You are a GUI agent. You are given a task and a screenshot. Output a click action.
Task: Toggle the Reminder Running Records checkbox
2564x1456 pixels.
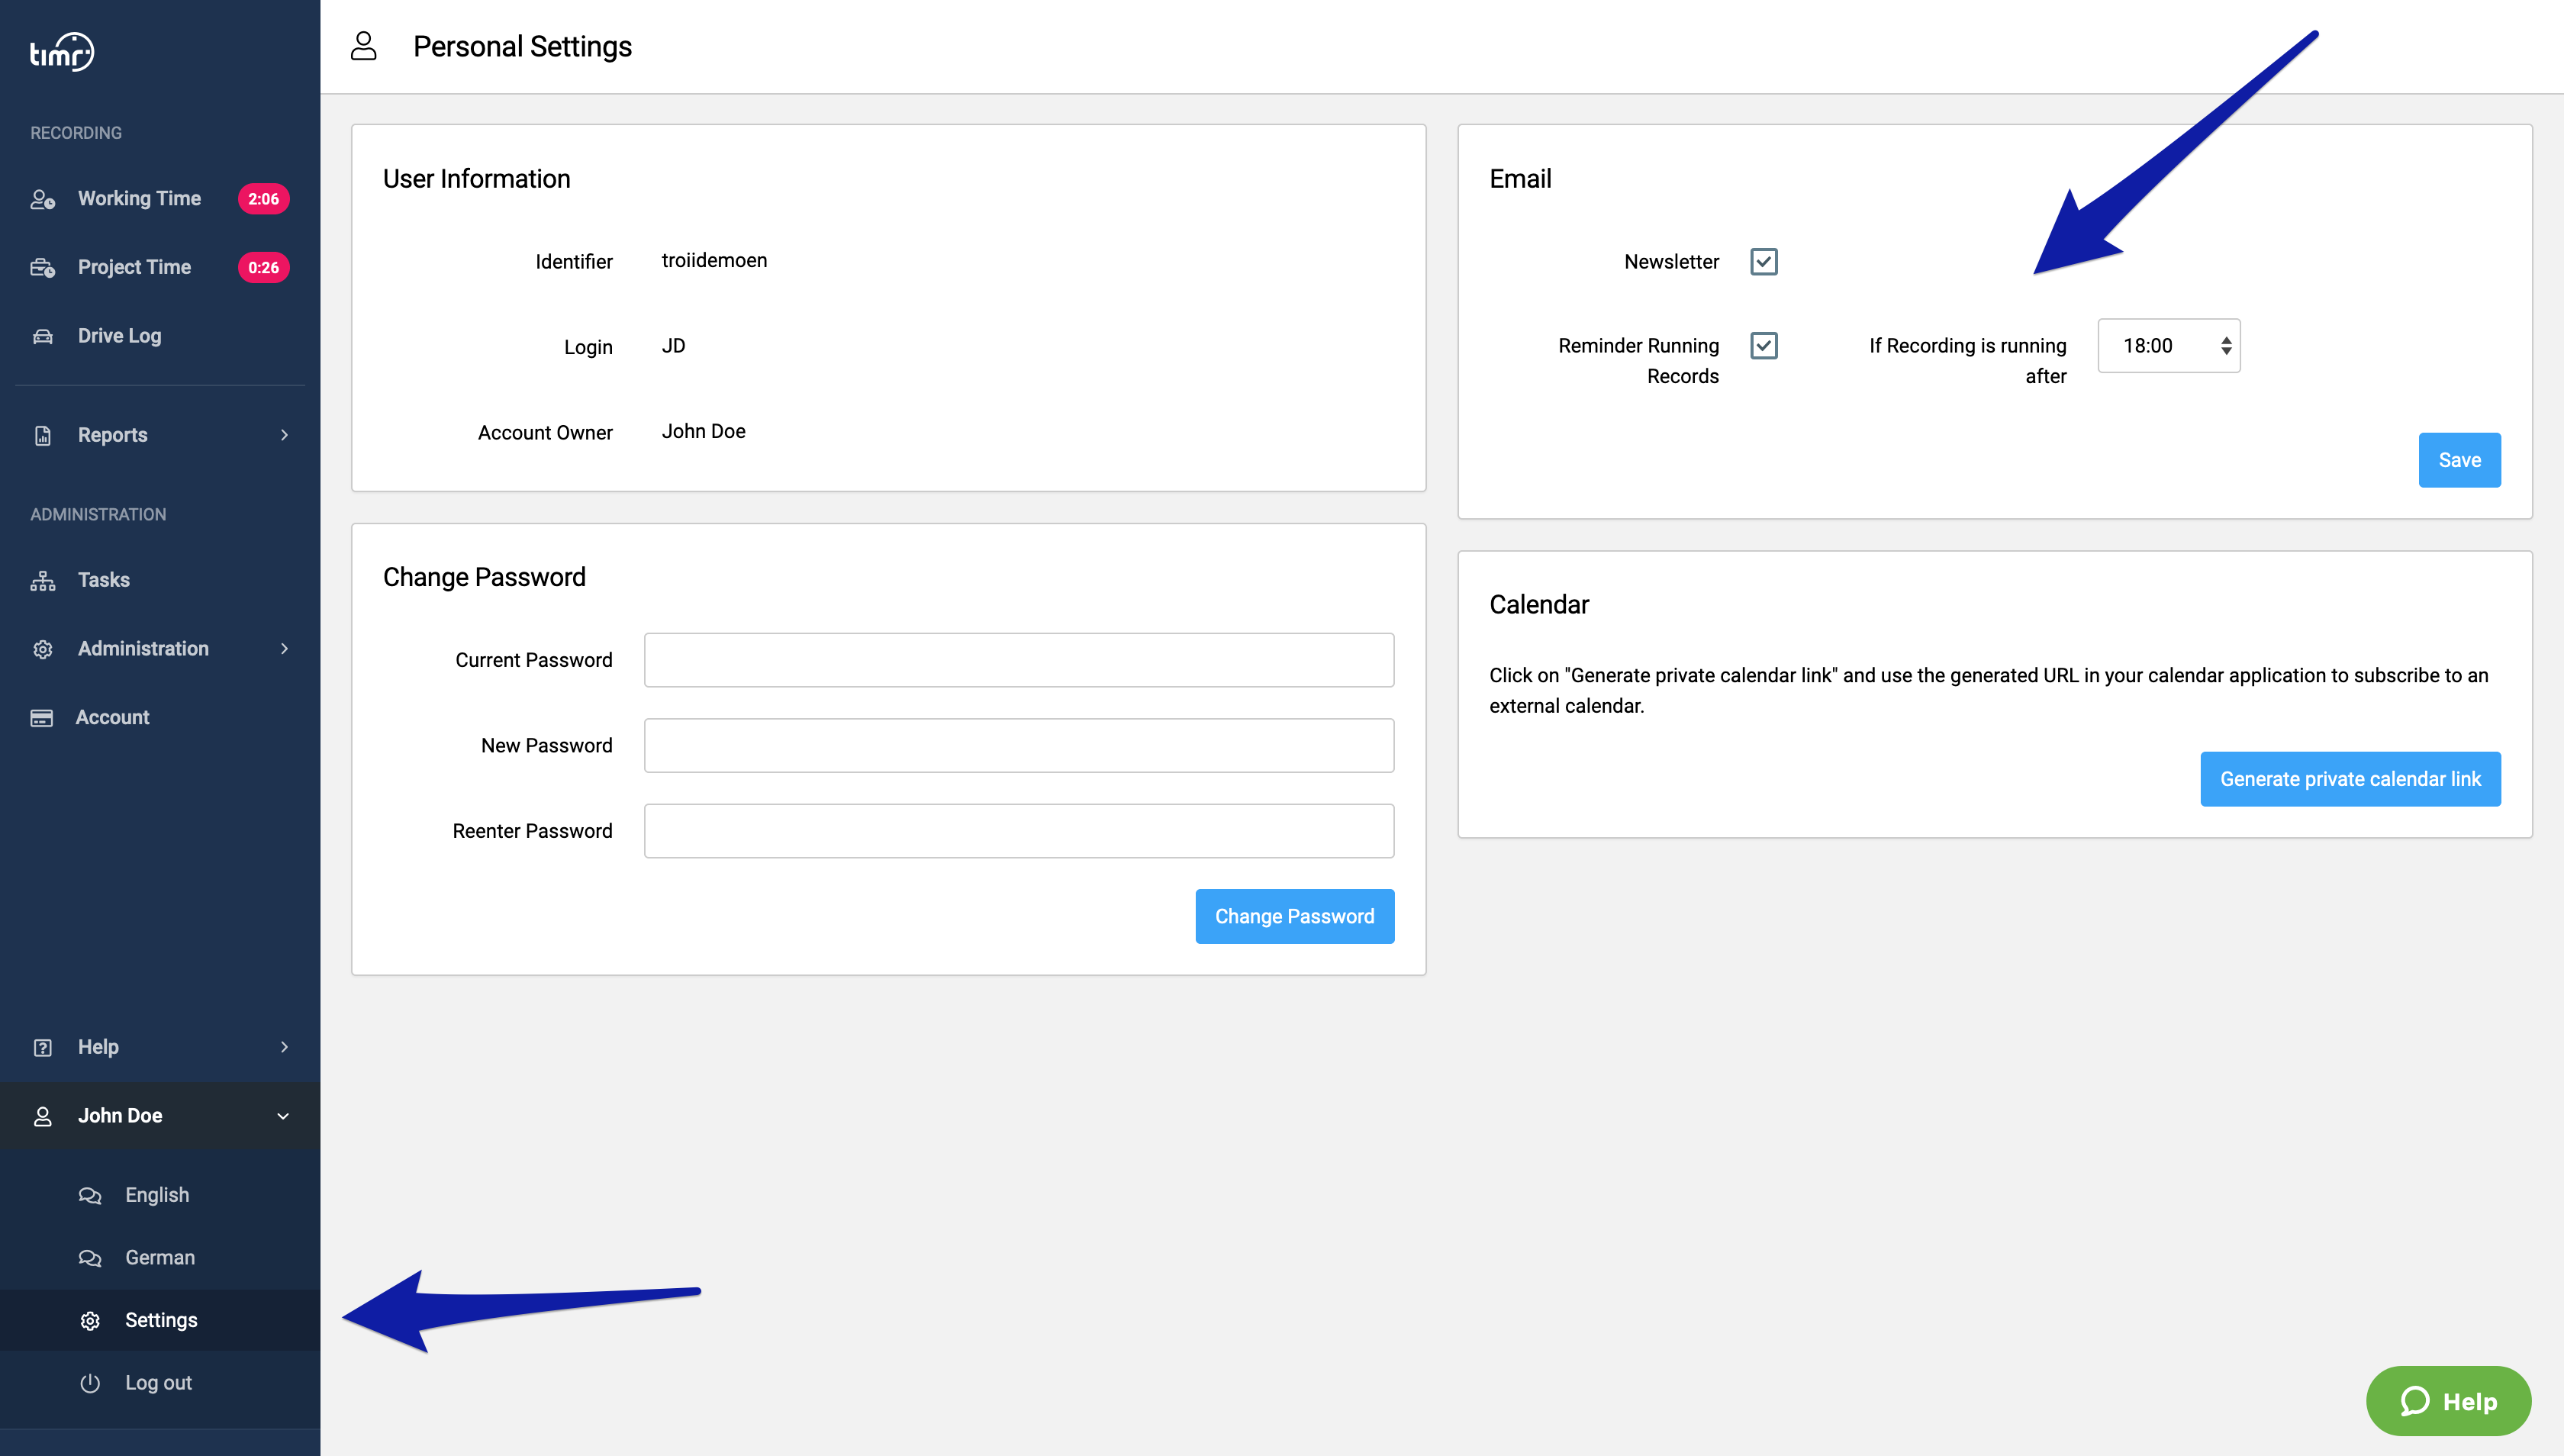coord(1764,345)
